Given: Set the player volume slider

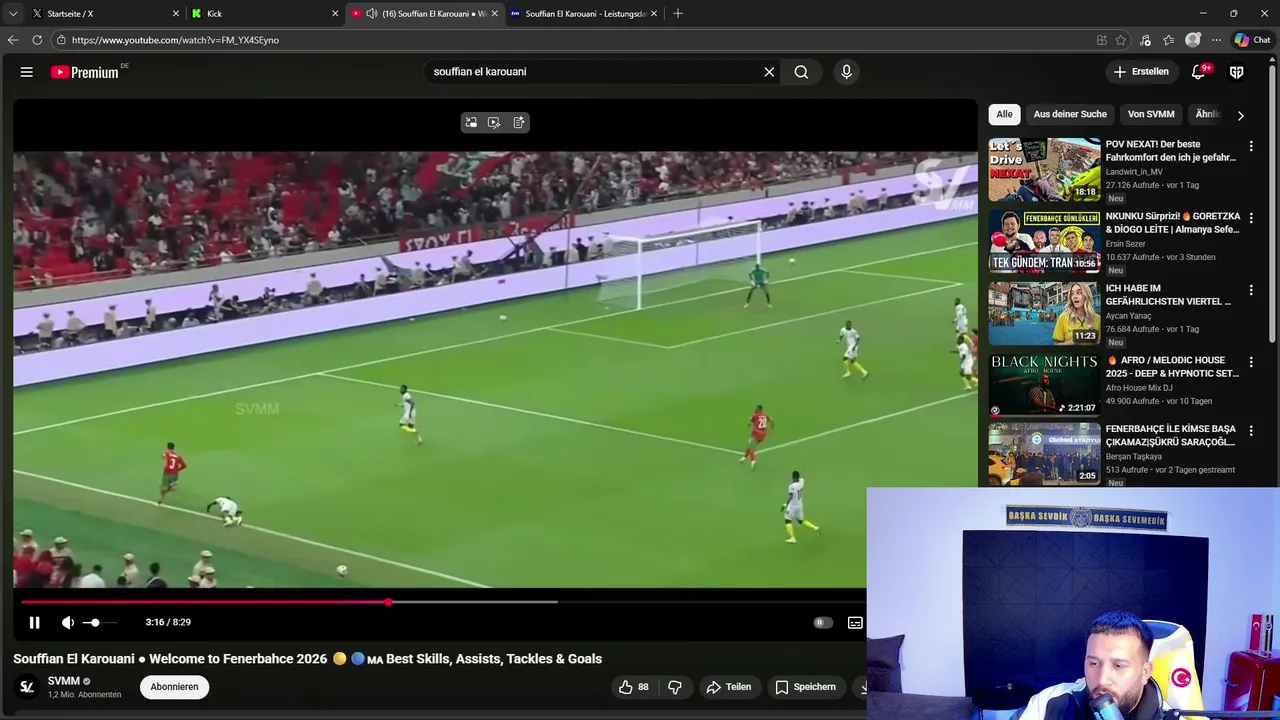Looking at the screenshot, I should click(99, 622).
